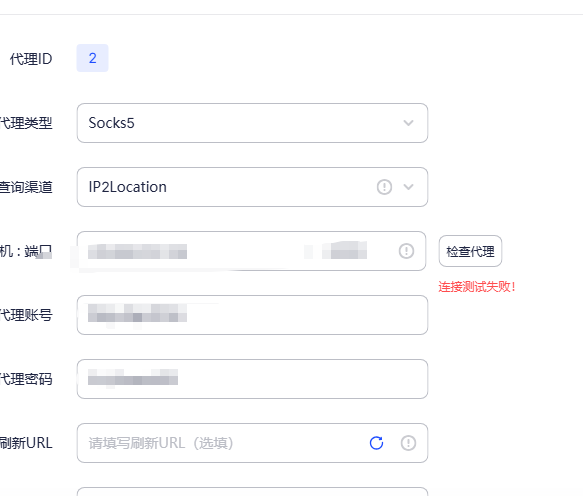Focus the 代理密码 input field
Image resolution: width=583 pixels, height=496 pixels.
[x=252, y=379]
